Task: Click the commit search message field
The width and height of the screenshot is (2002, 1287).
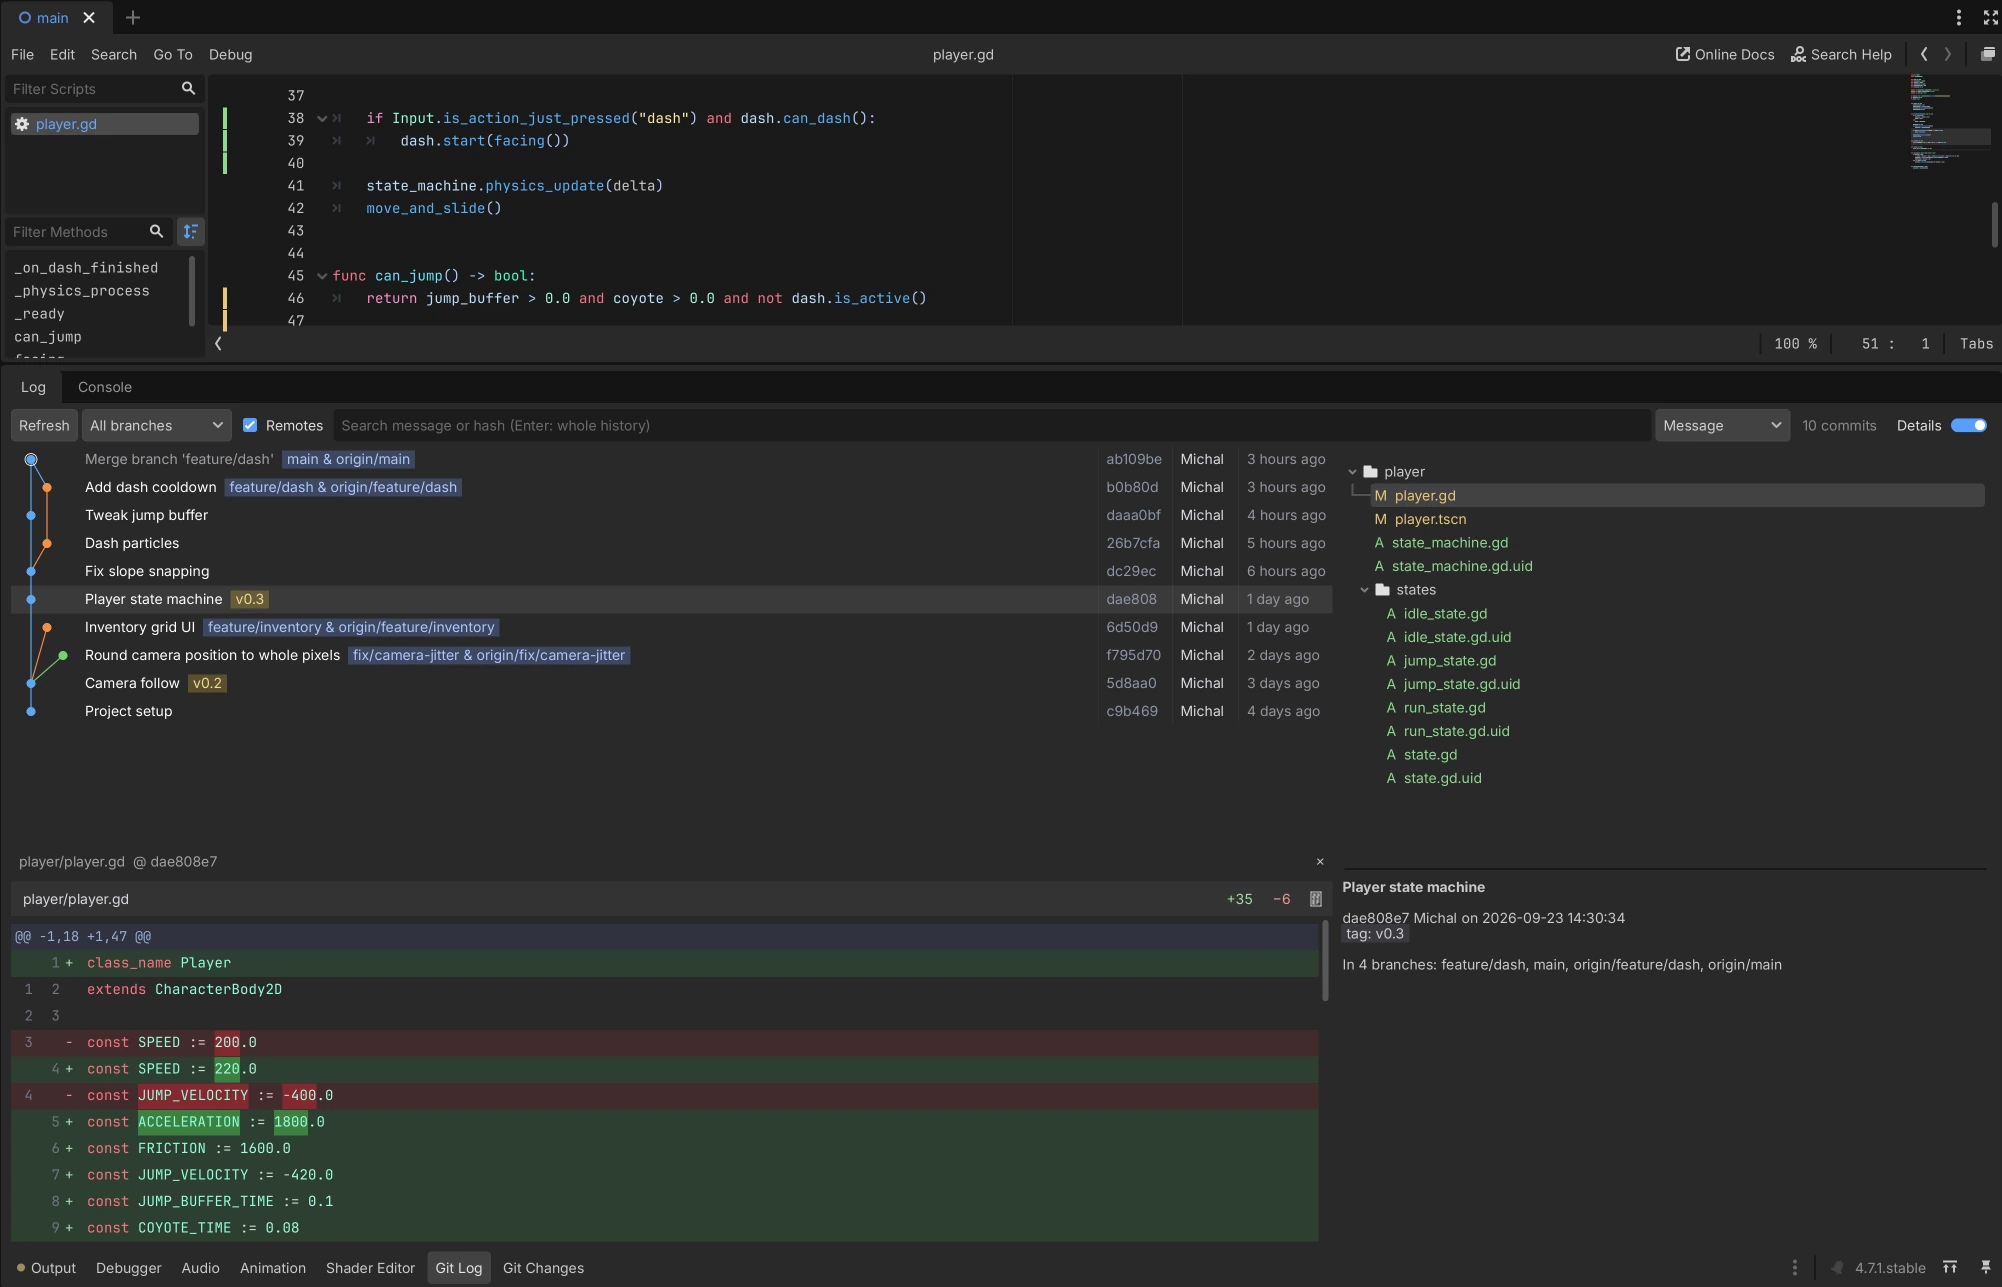Action: [x=991, y=426]
